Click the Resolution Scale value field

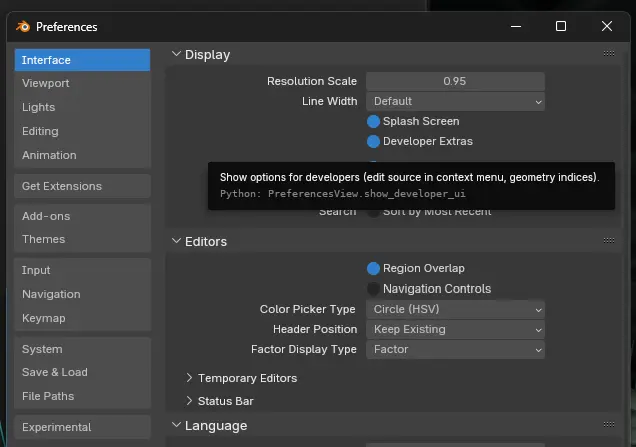coord(455,82)
